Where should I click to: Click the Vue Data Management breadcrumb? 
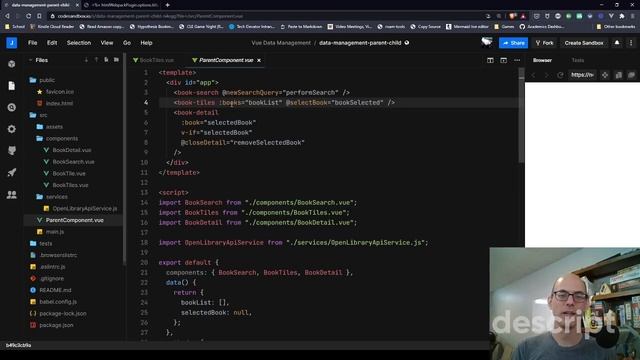(281, 42)
